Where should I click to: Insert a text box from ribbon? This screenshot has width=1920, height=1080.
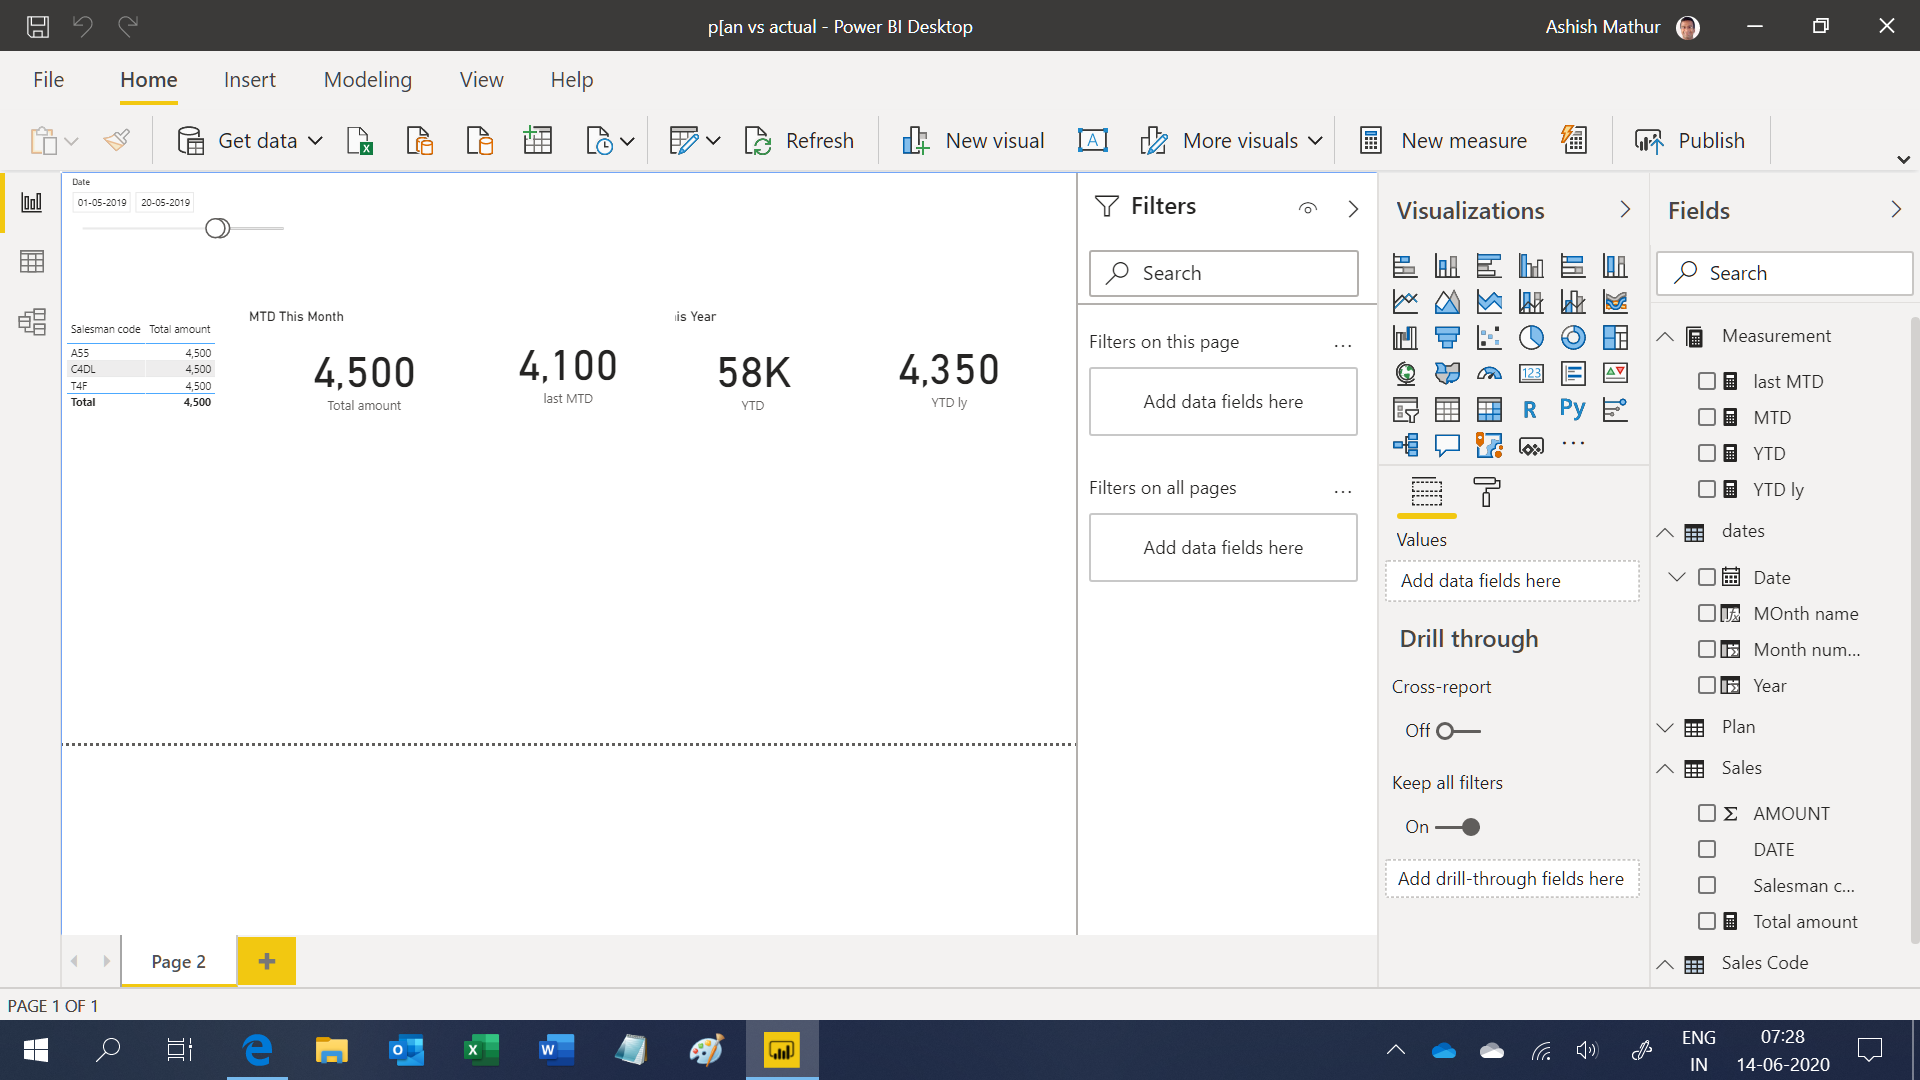(x=1092, y=141)
